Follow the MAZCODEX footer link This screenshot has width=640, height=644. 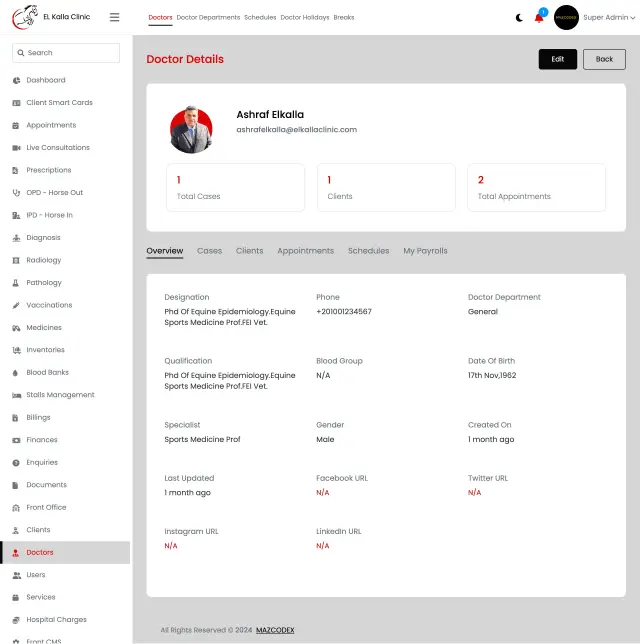coord(275,630)
